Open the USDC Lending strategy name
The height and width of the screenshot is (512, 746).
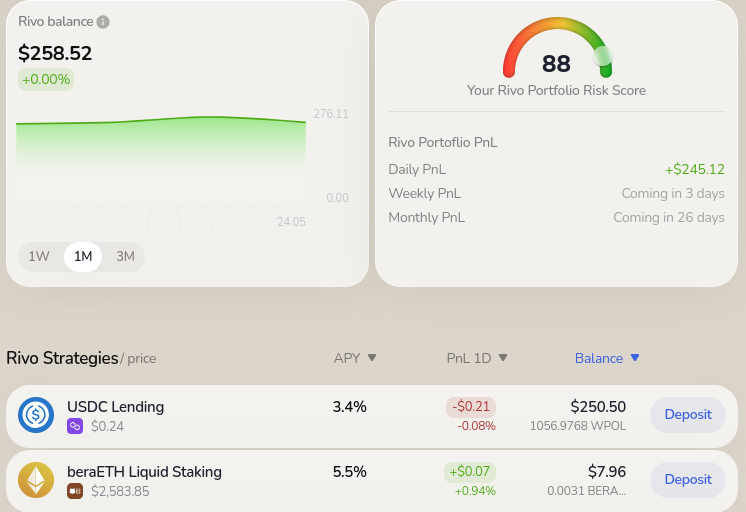click(x=116, y=407)
